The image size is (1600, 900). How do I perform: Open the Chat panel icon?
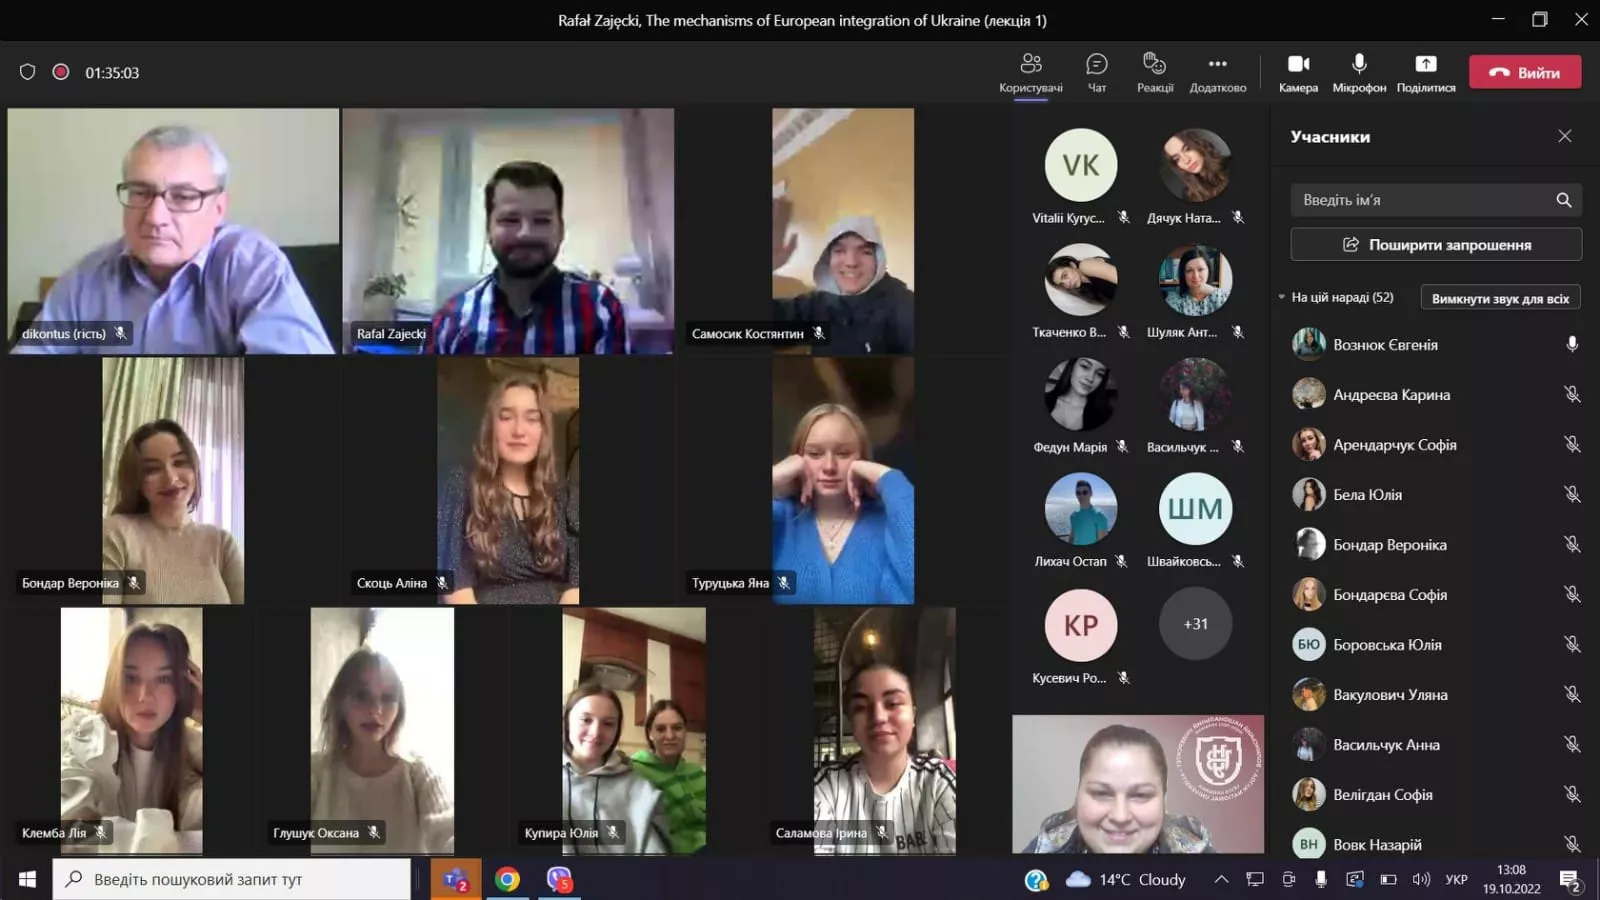[1096, 65]
